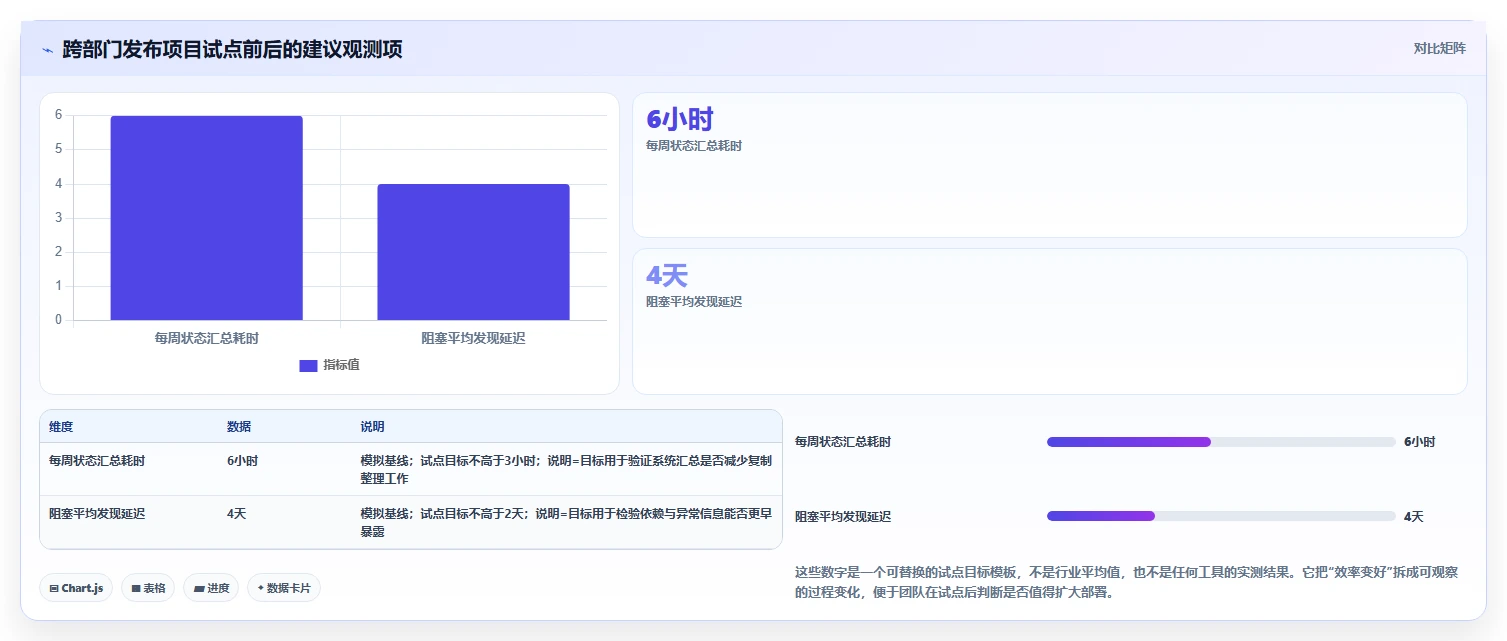The width and height of the screenshot is (1507, 641).
Task: Click the 阻塞平均发现延迟 chart bar
Action: (473, 252)
